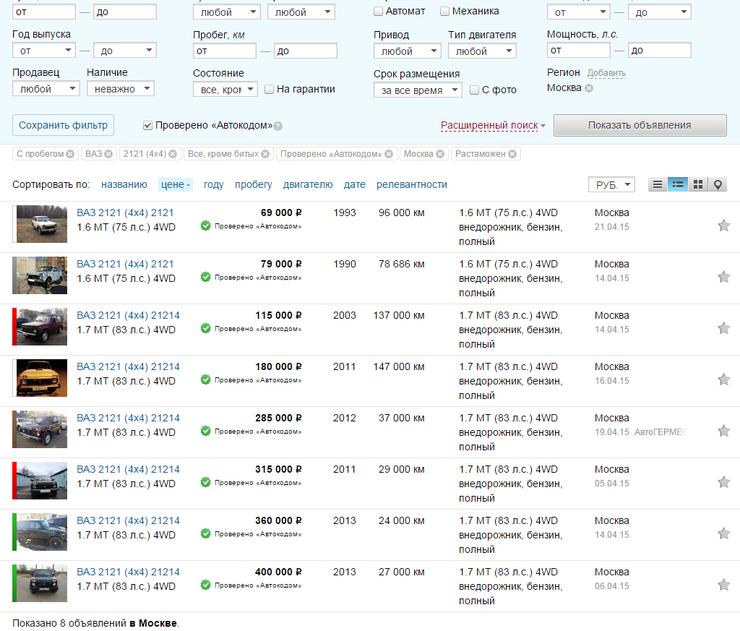This screenshot has height=631, width=740.
Task: Click Мощность «от» input field
Action: [x=579, y=50]
